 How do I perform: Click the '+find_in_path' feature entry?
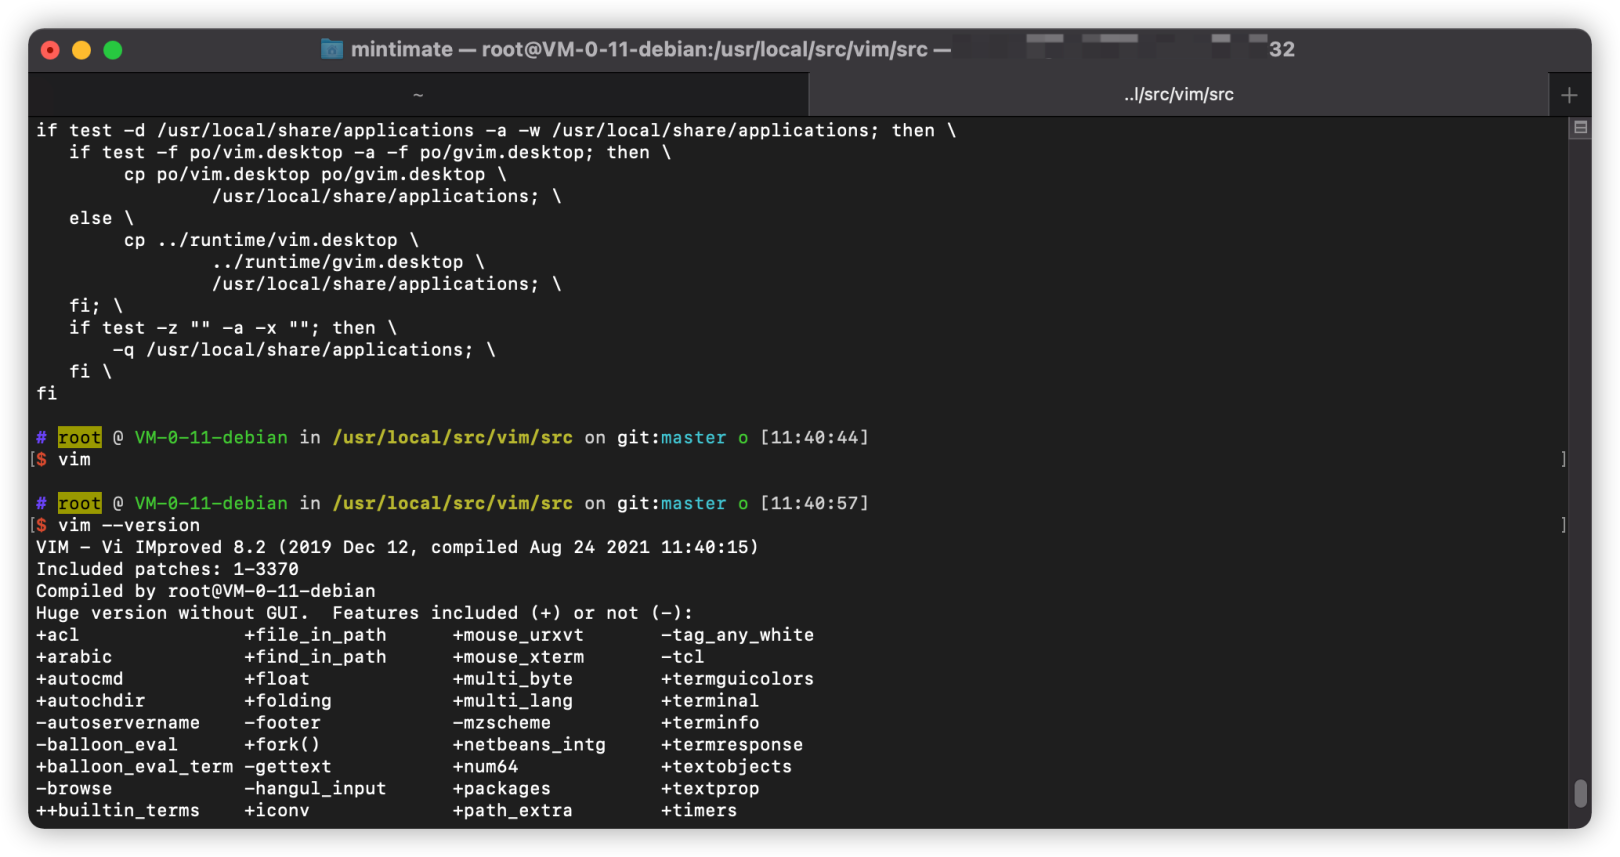coord(315,657)
